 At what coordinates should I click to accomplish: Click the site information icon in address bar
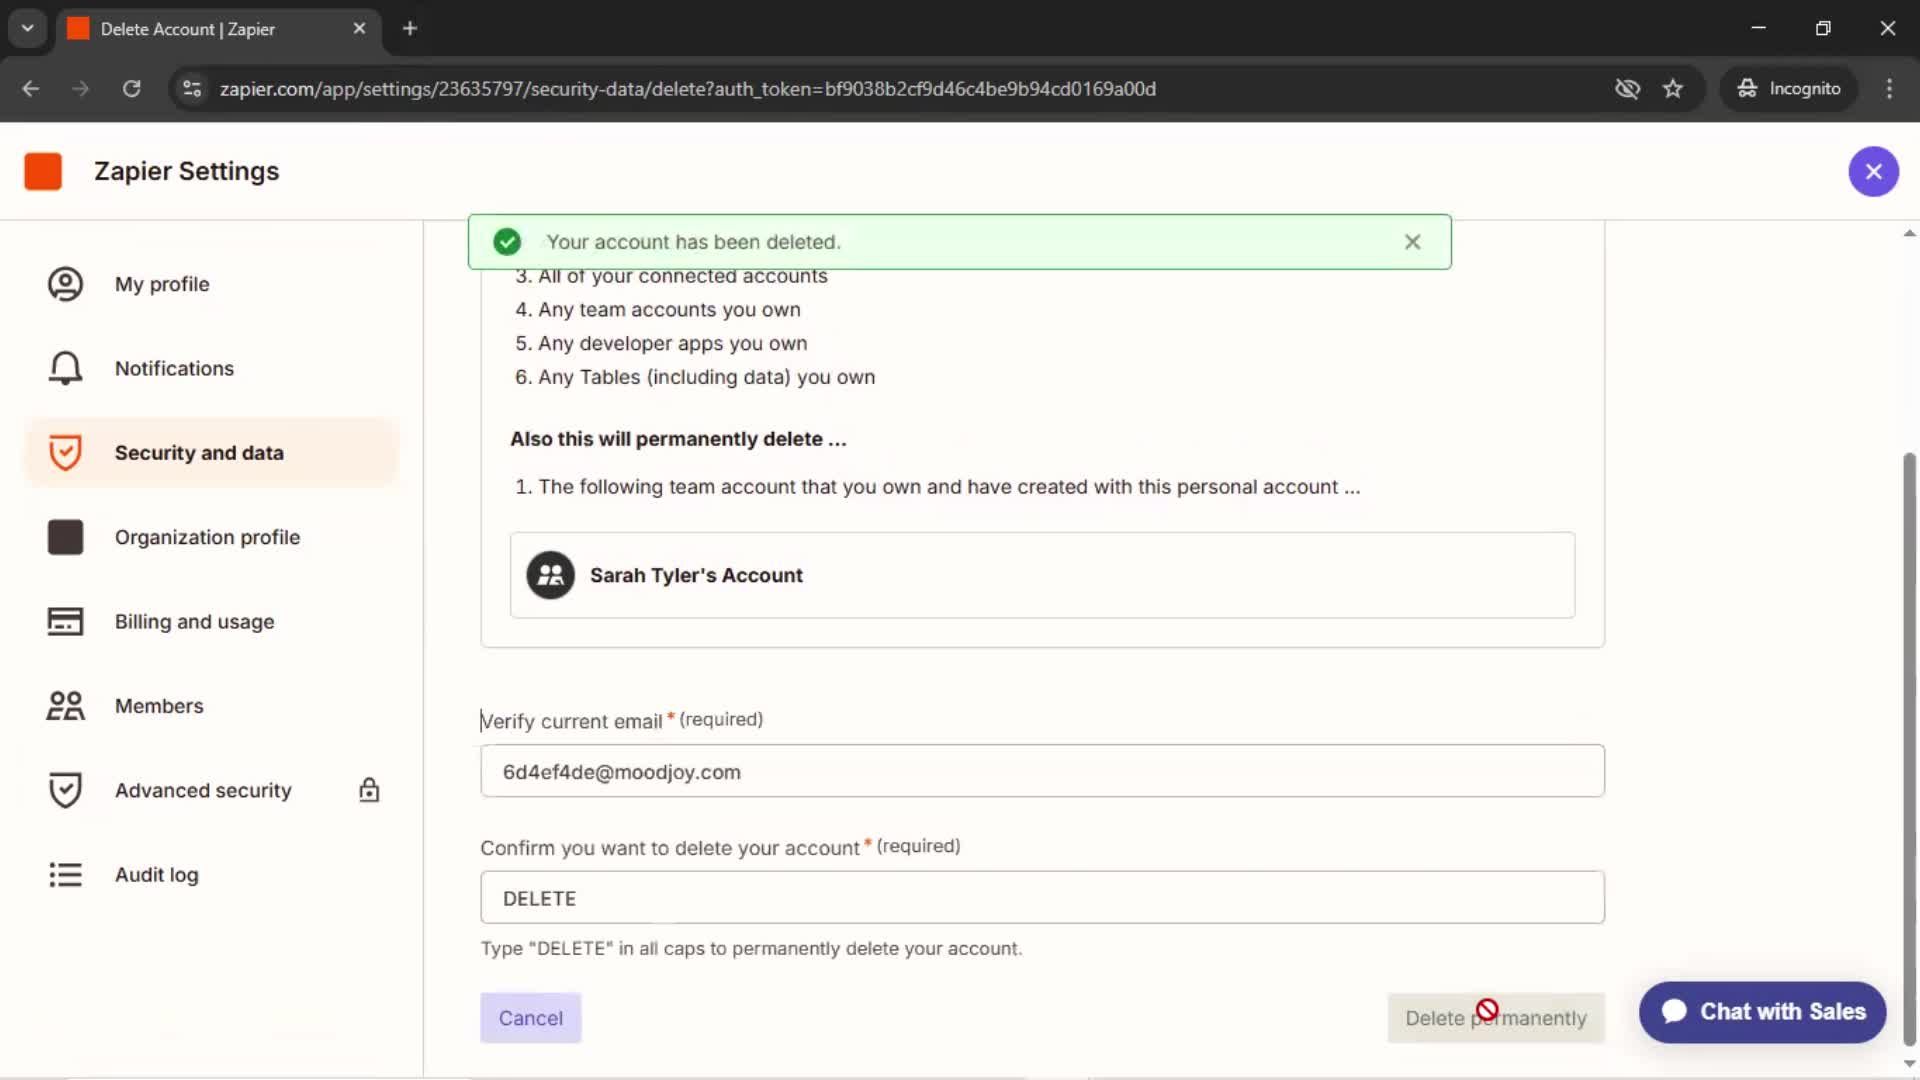pos(191,89)
